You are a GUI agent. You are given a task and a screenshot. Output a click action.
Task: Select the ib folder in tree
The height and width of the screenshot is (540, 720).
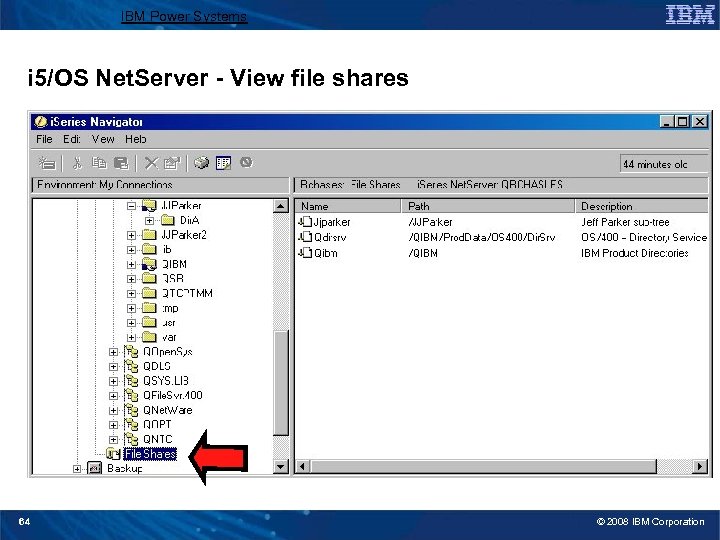(x=167, y=250)
